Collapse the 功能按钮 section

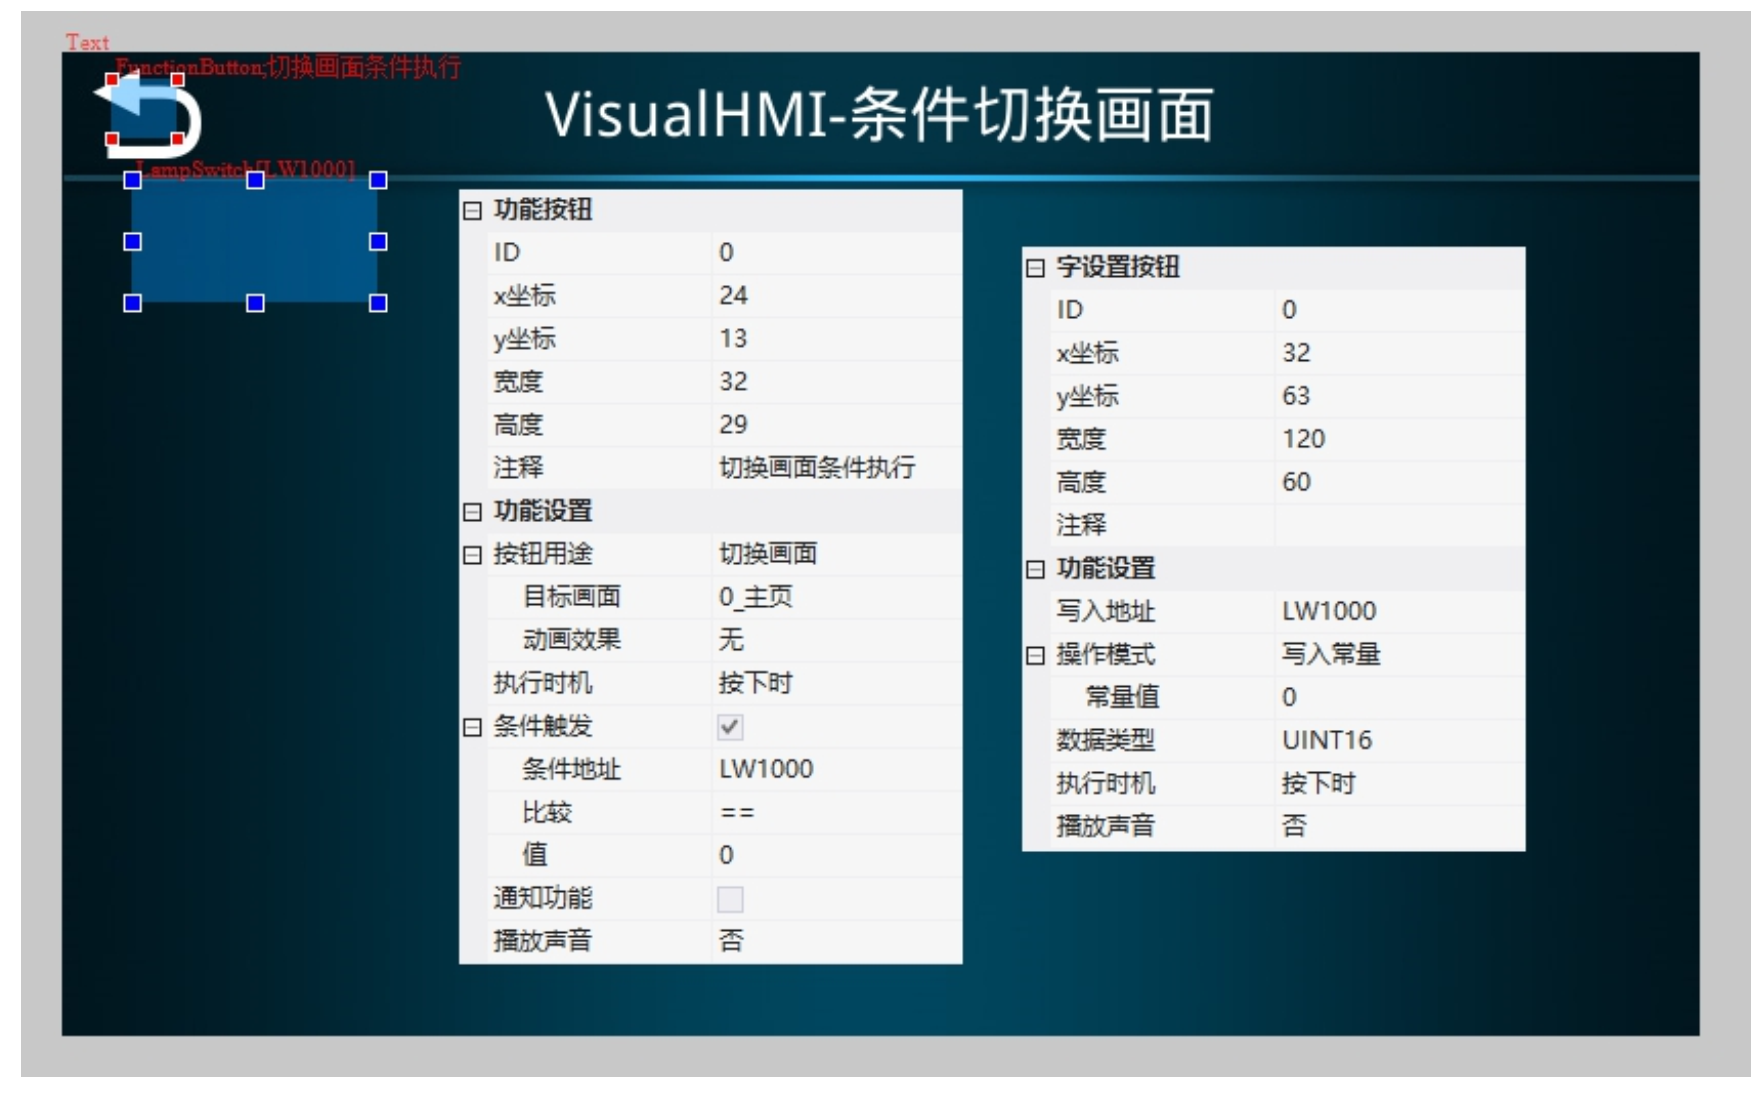[x=472, y=211]
